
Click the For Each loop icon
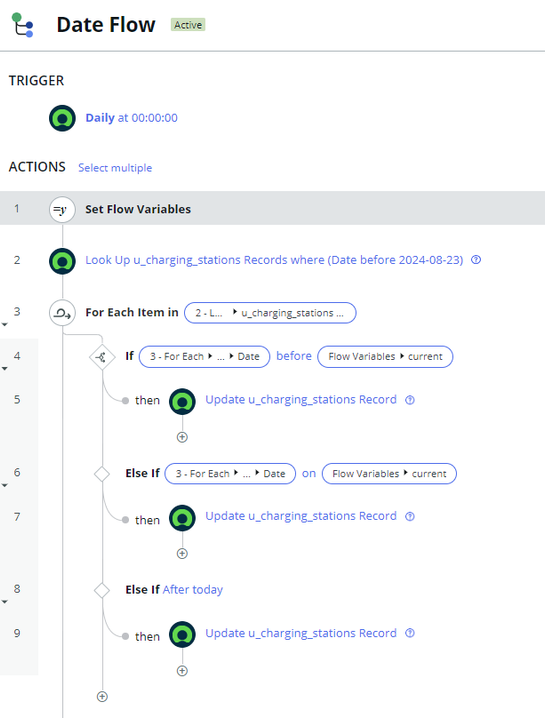pos(62,313)
